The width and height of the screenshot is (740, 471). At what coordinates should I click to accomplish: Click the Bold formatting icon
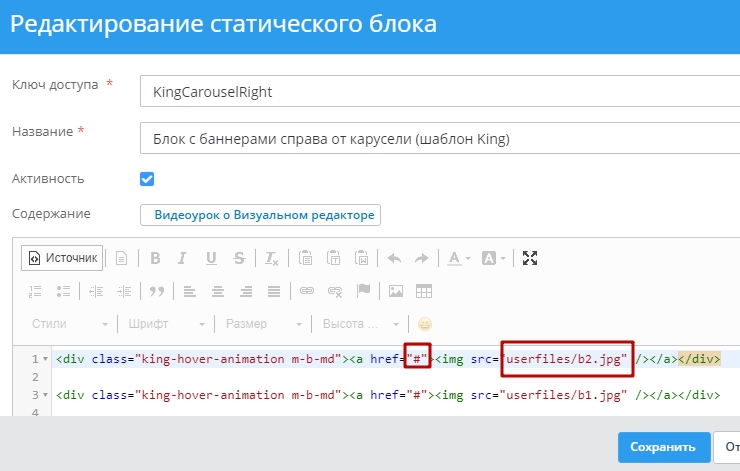point(155,258)
